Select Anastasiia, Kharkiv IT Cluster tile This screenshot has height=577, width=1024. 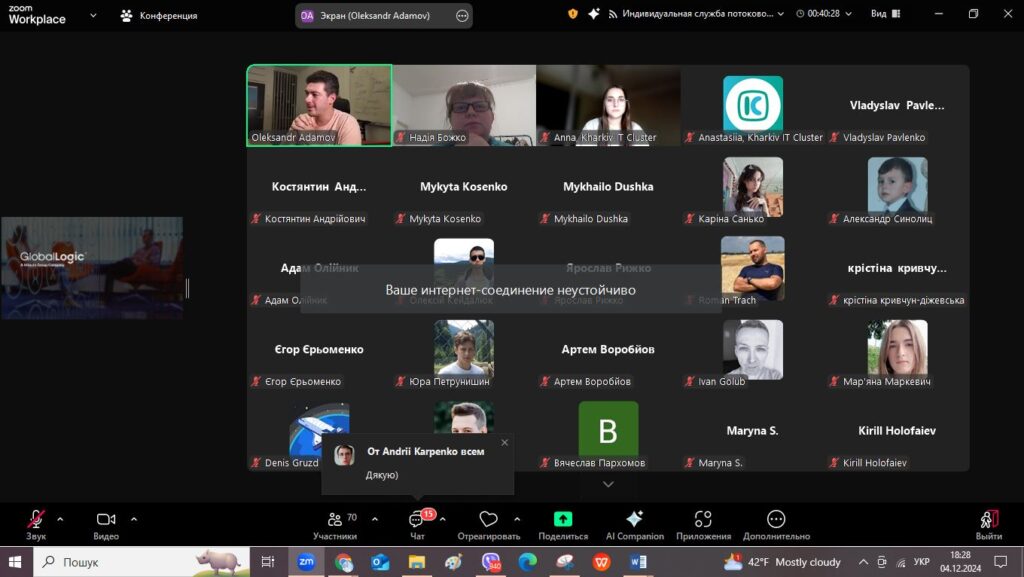click(x=753, y=105)
